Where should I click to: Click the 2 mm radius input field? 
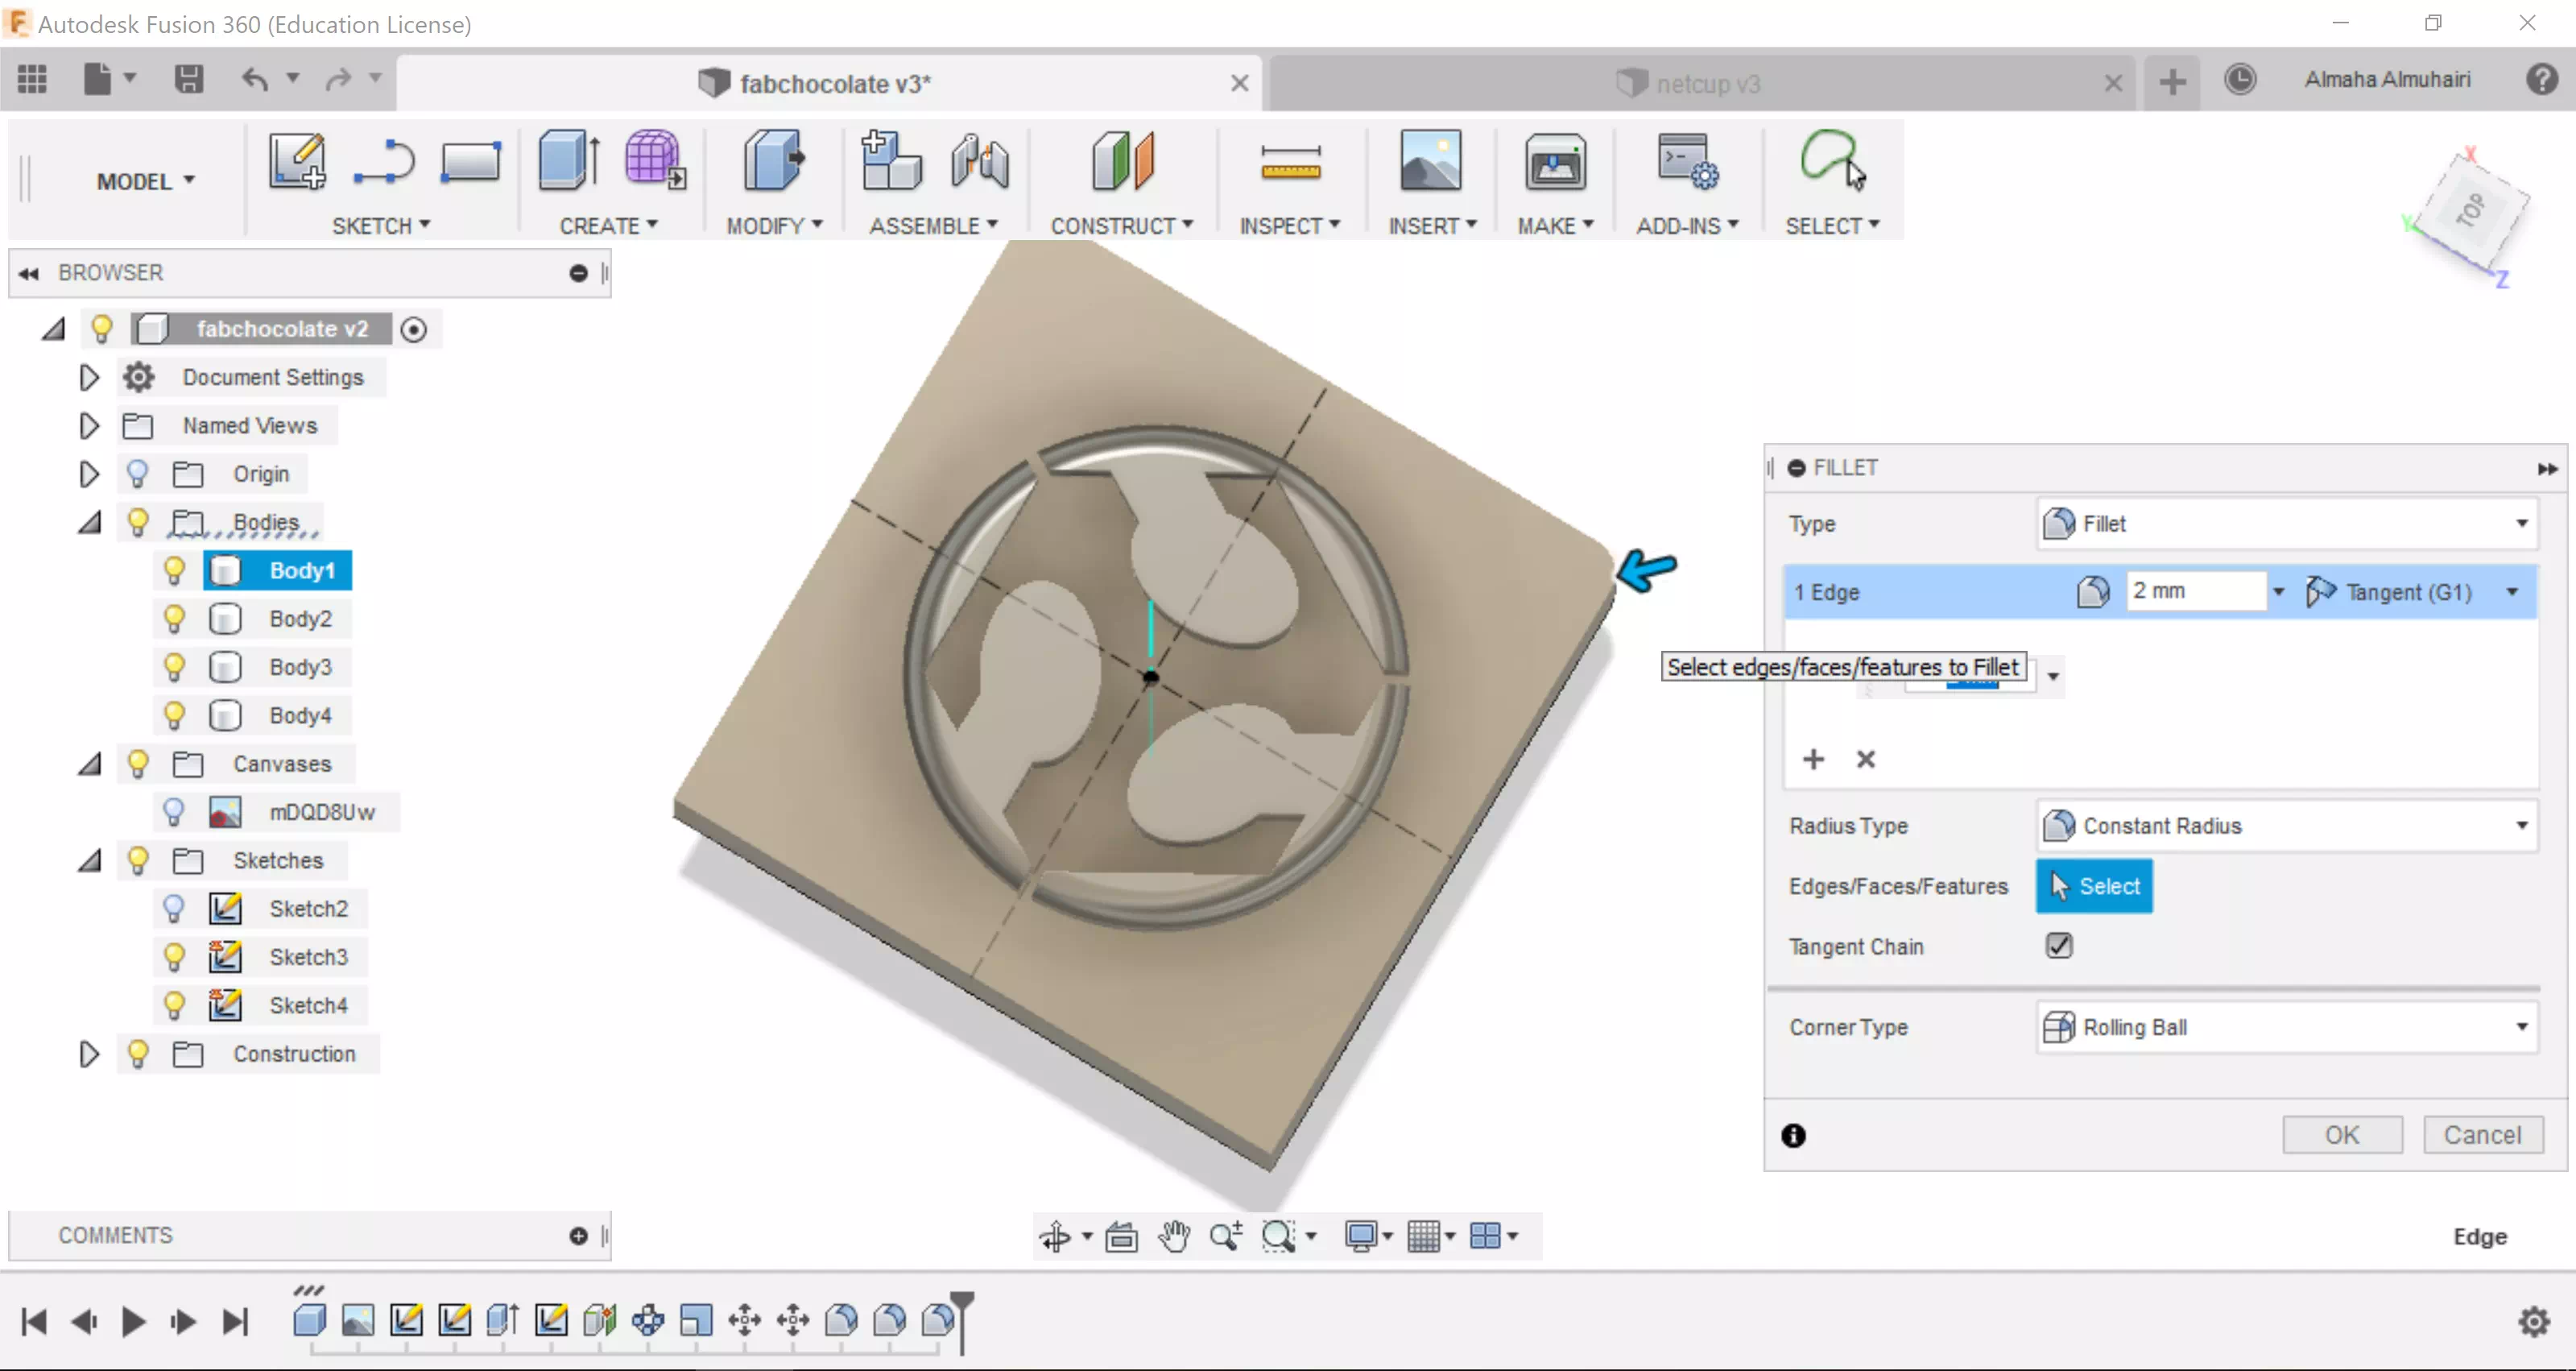tap(2194, 591)
